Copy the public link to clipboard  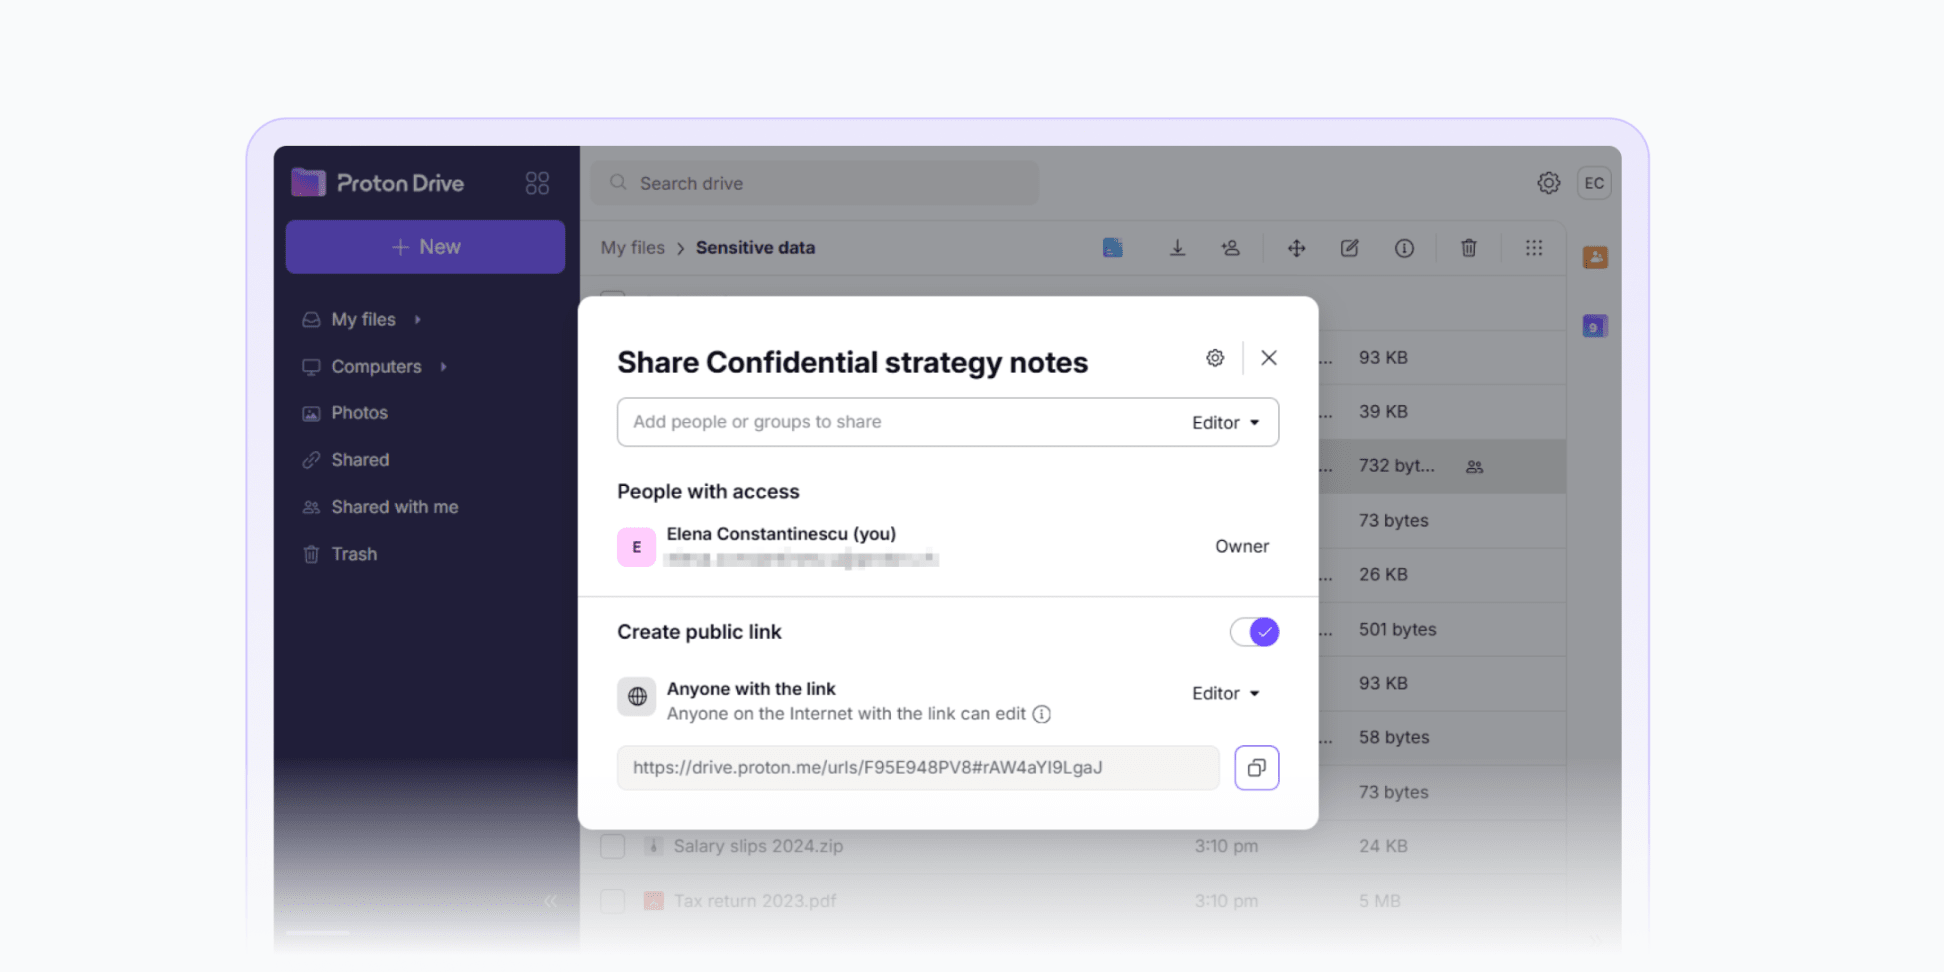tap(1257, 768)
